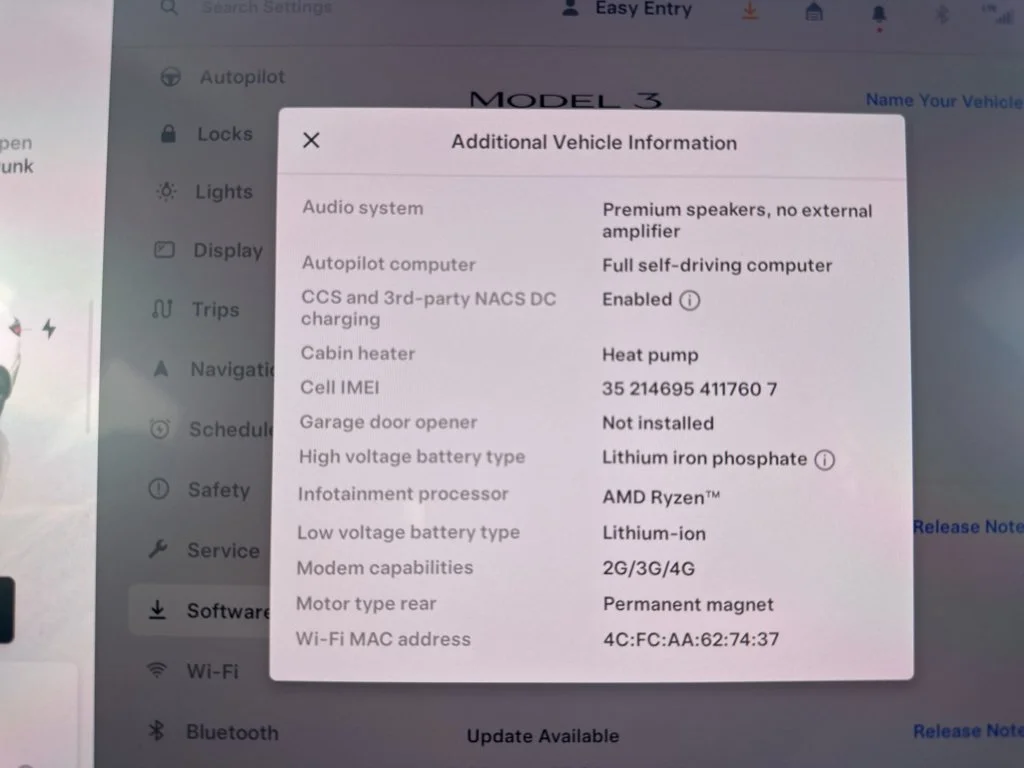The width and height of the screenshot is (1024, 768).
Task: Open the upper Release Notes link
Action: click(968, 527)
